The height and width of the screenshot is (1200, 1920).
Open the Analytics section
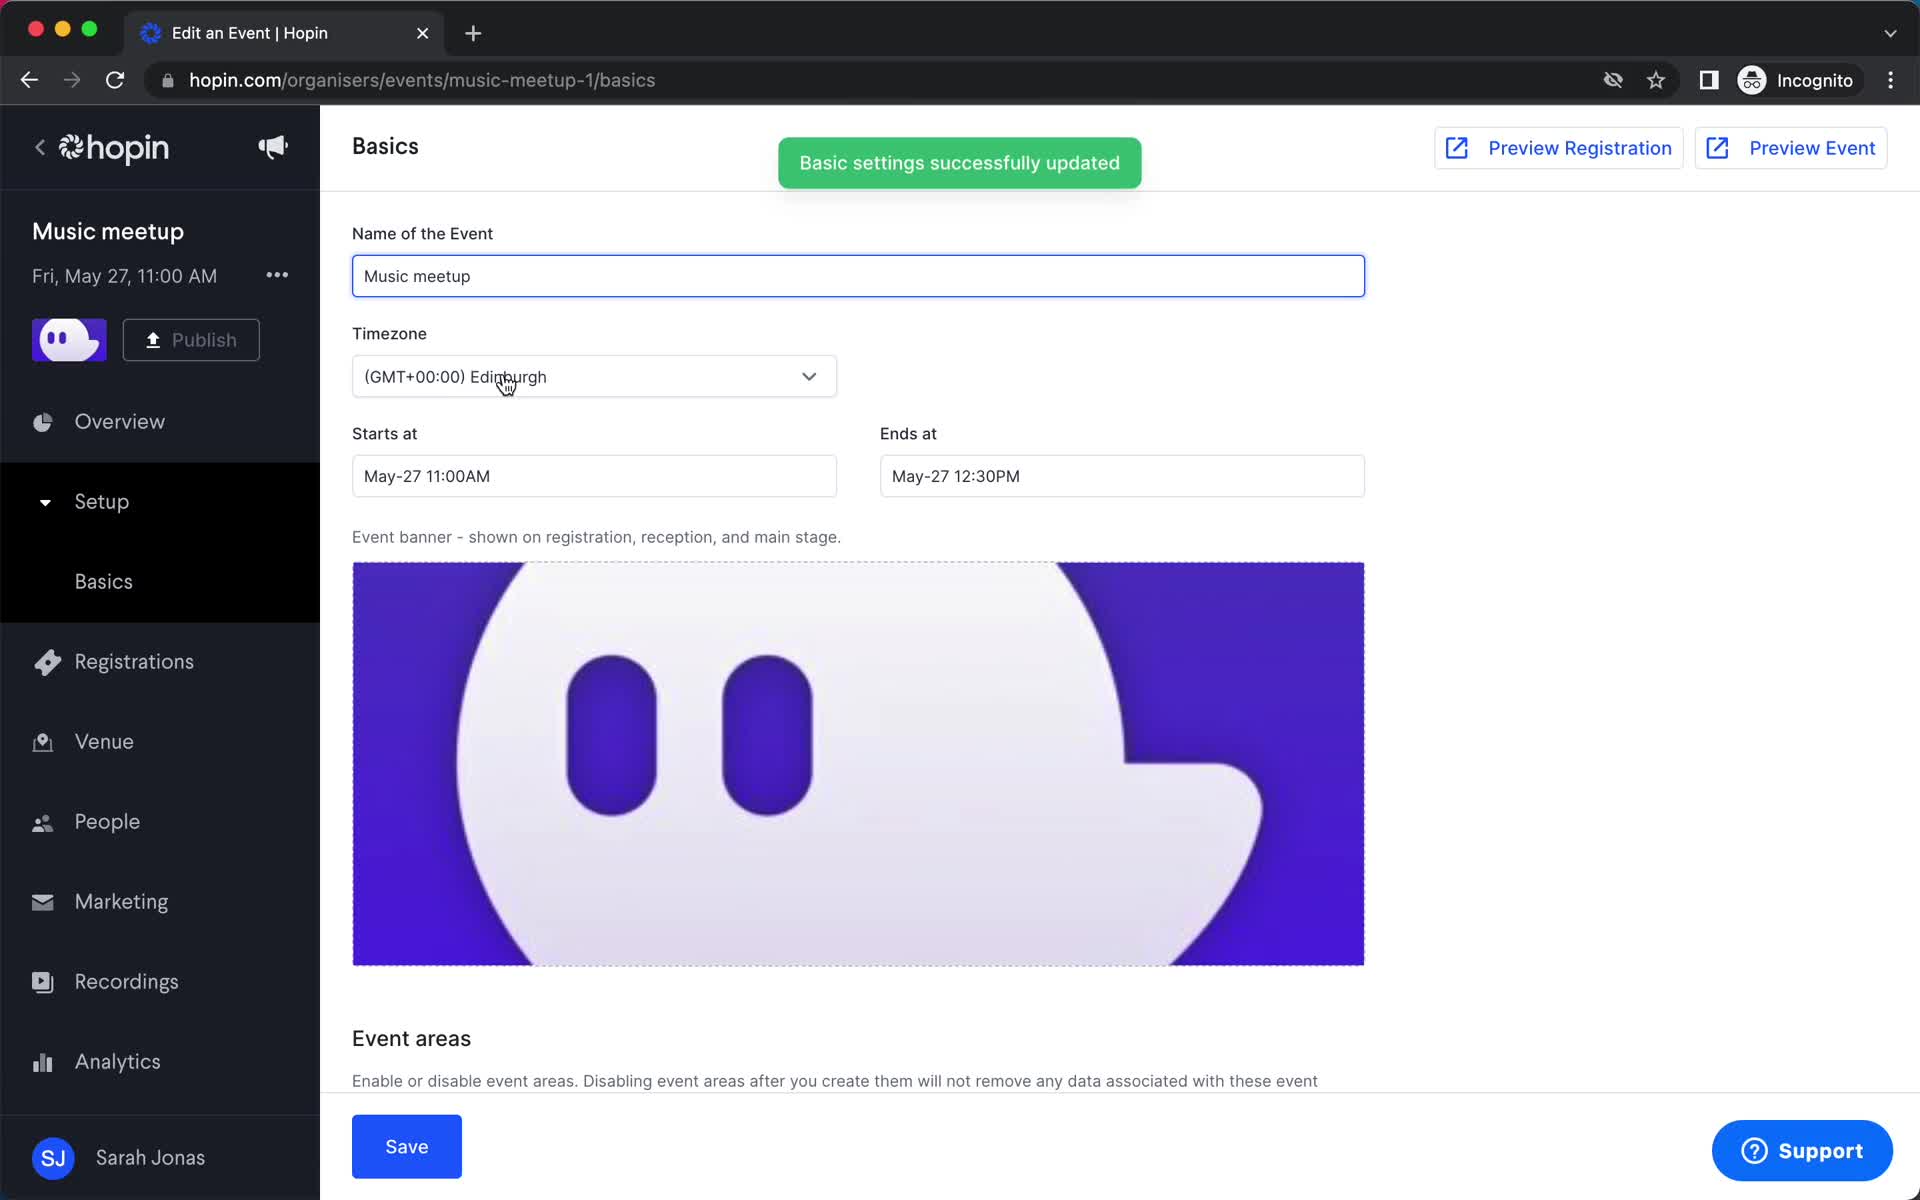(x=118, y=1062)
